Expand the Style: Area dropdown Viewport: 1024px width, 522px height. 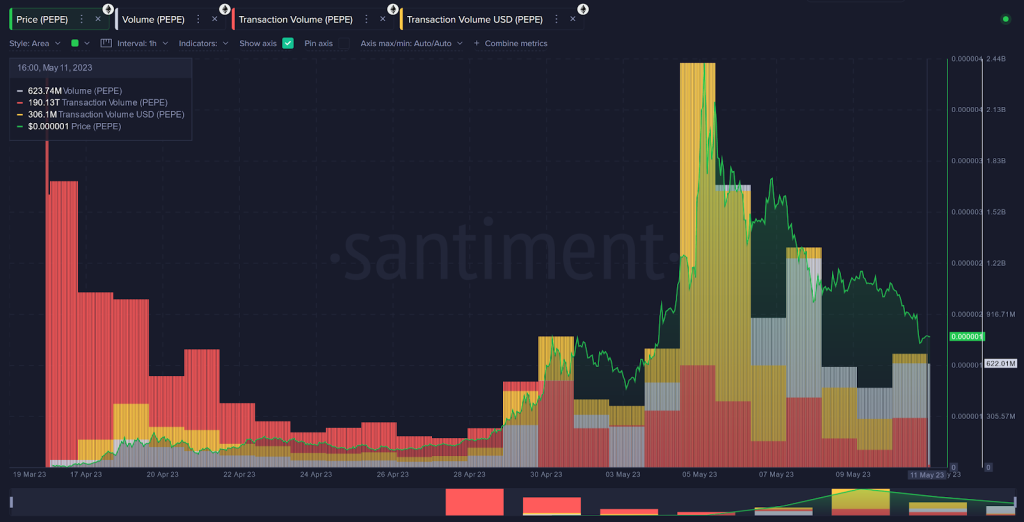pos(34,43)
